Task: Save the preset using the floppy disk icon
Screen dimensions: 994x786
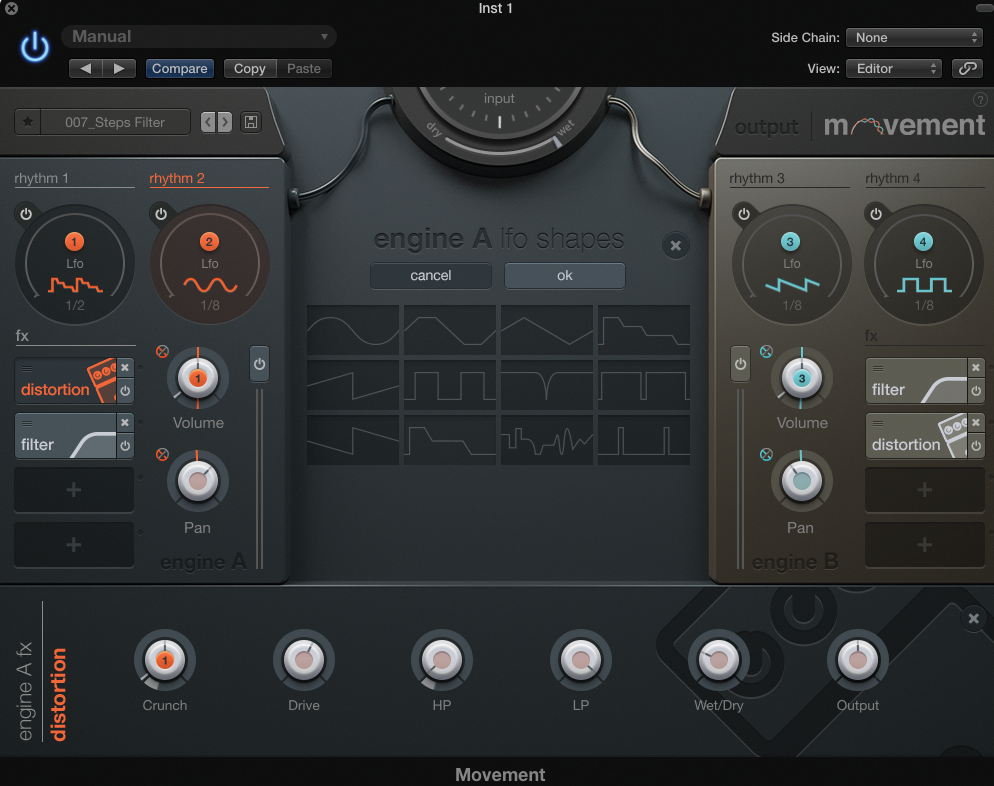Action: [251, 122]
